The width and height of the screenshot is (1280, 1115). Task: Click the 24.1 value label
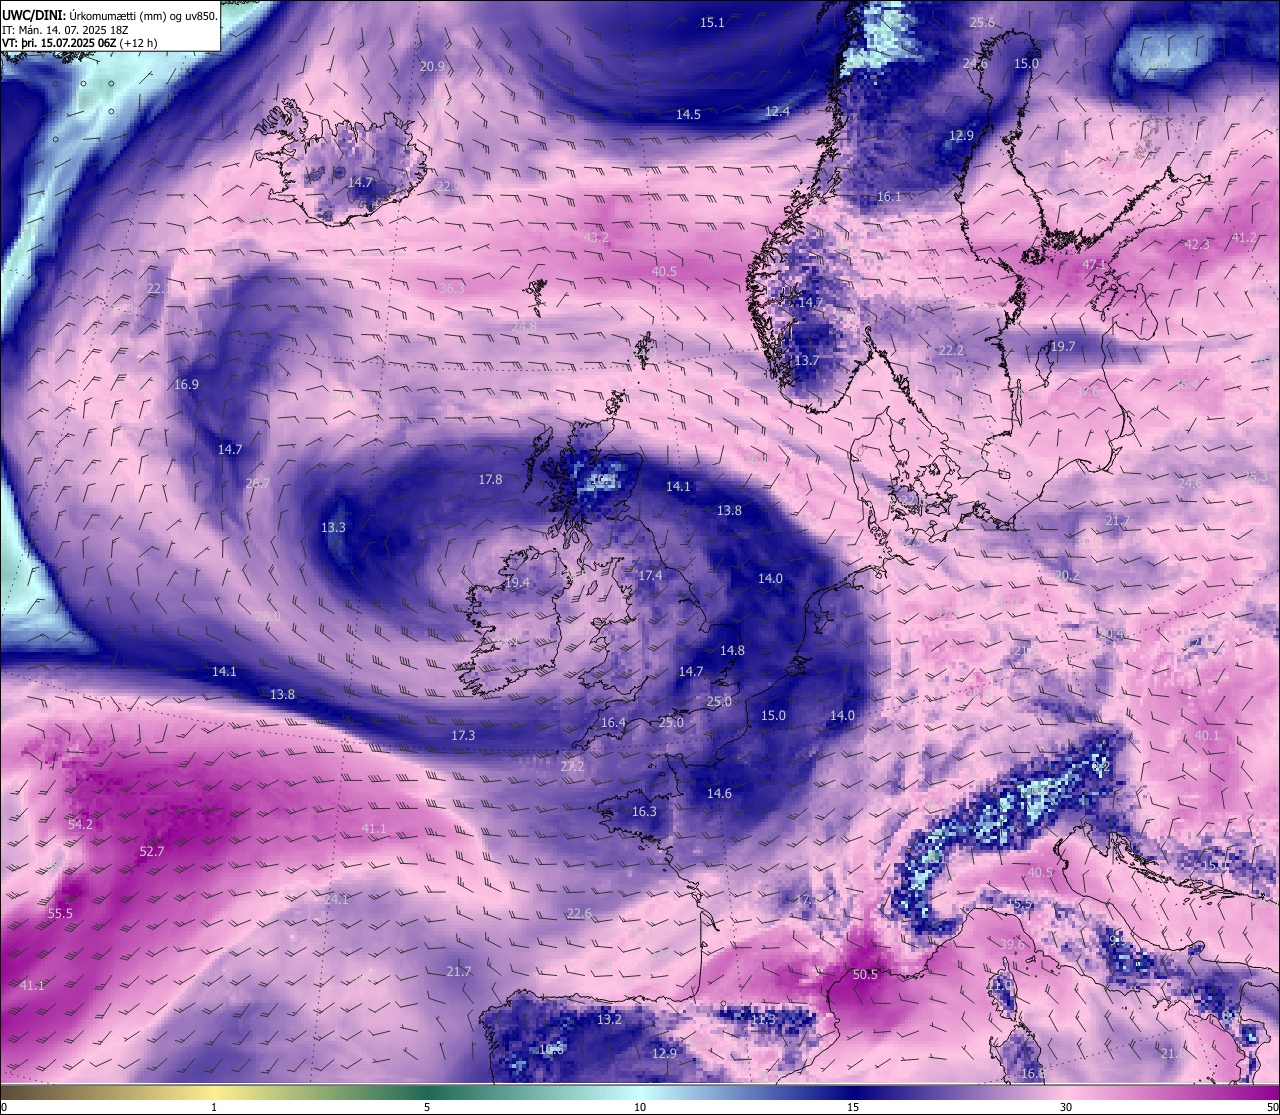click(336, 899)
